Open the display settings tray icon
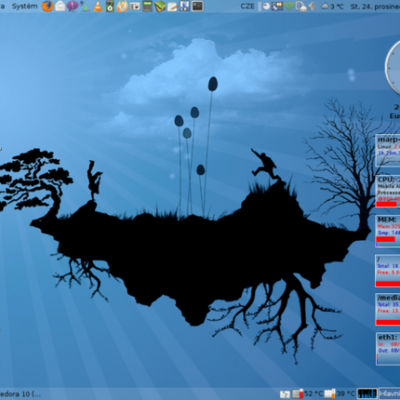The width and height of the screenshot is (400, 400). coord(277,6)
